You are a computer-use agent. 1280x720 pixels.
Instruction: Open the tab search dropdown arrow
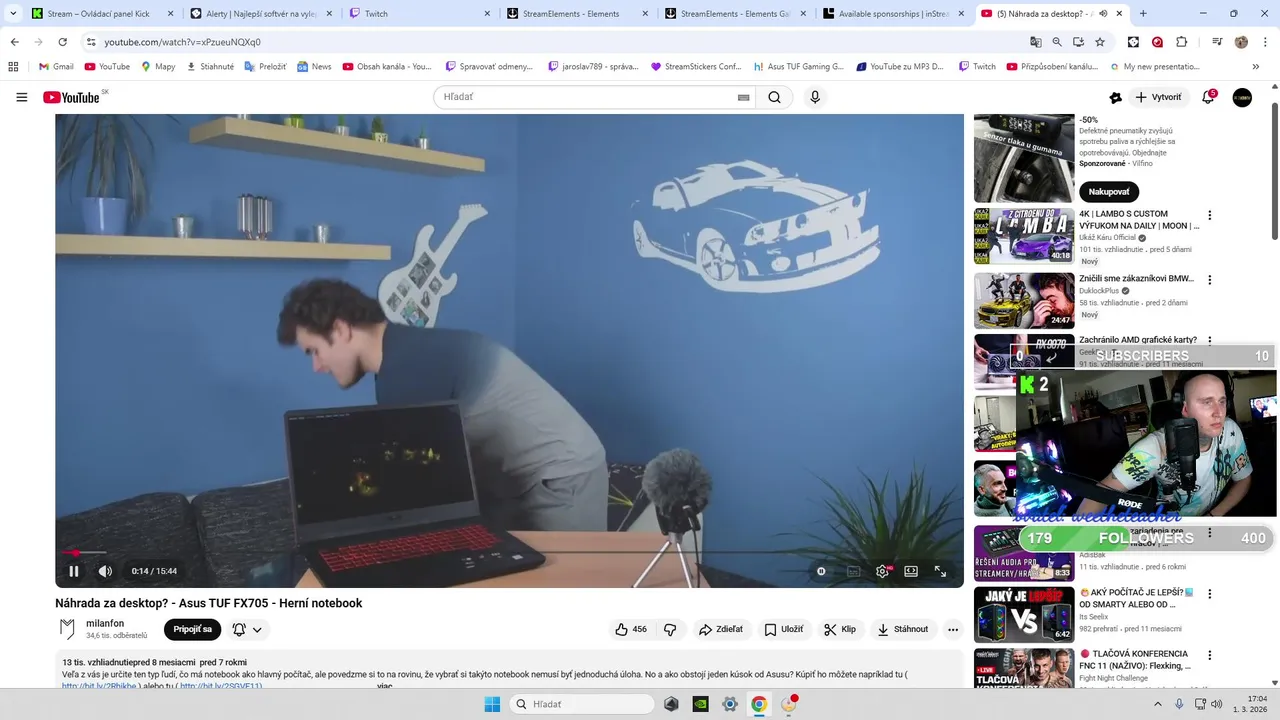(11, 14)
